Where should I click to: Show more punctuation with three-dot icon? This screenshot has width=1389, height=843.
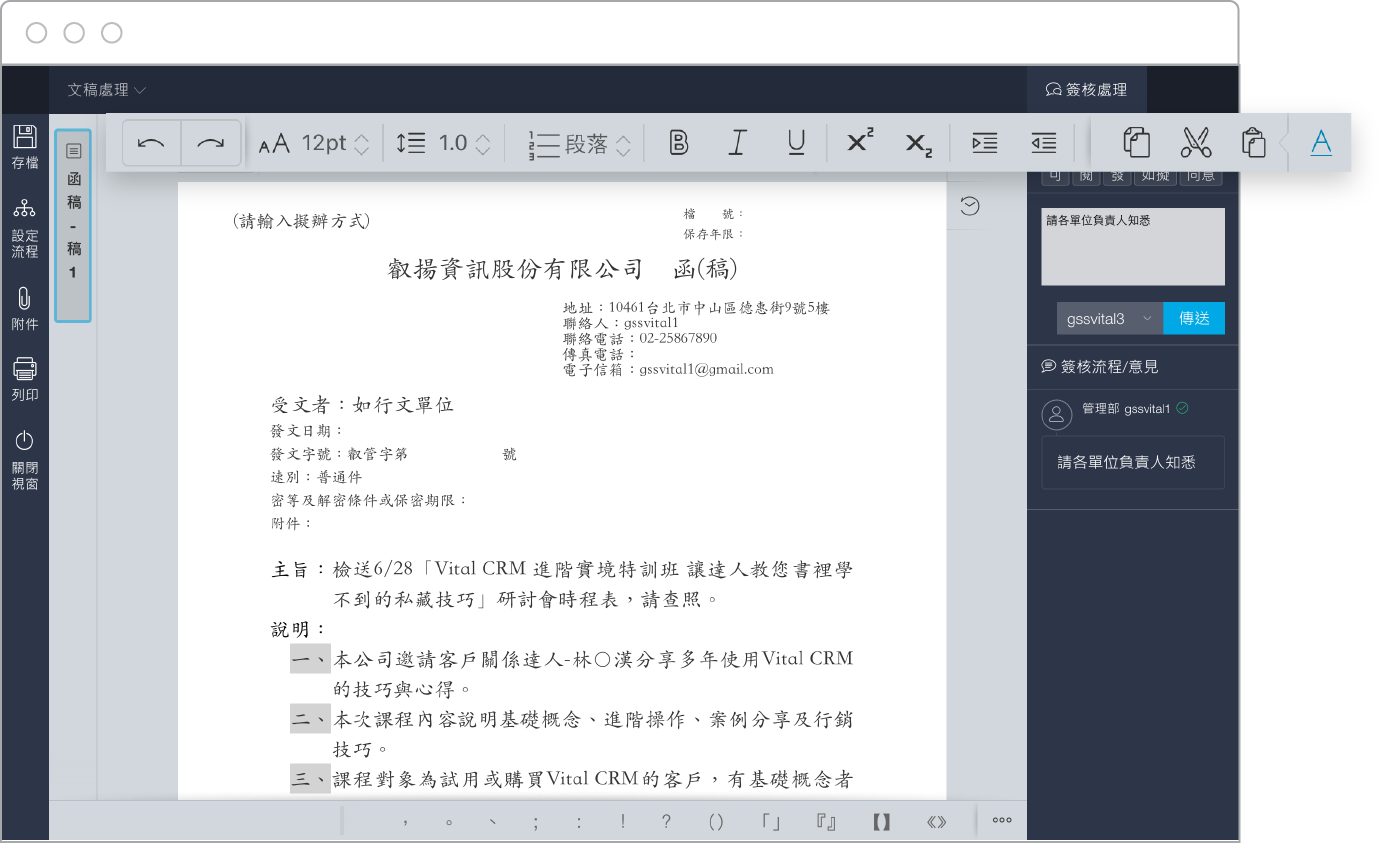click(1002, 821)
